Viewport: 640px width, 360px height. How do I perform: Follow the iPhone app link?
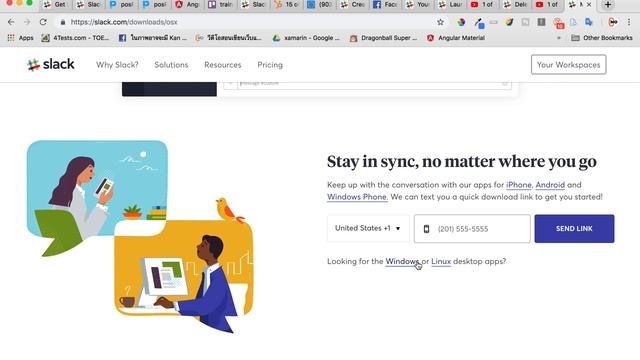[519, 185]
